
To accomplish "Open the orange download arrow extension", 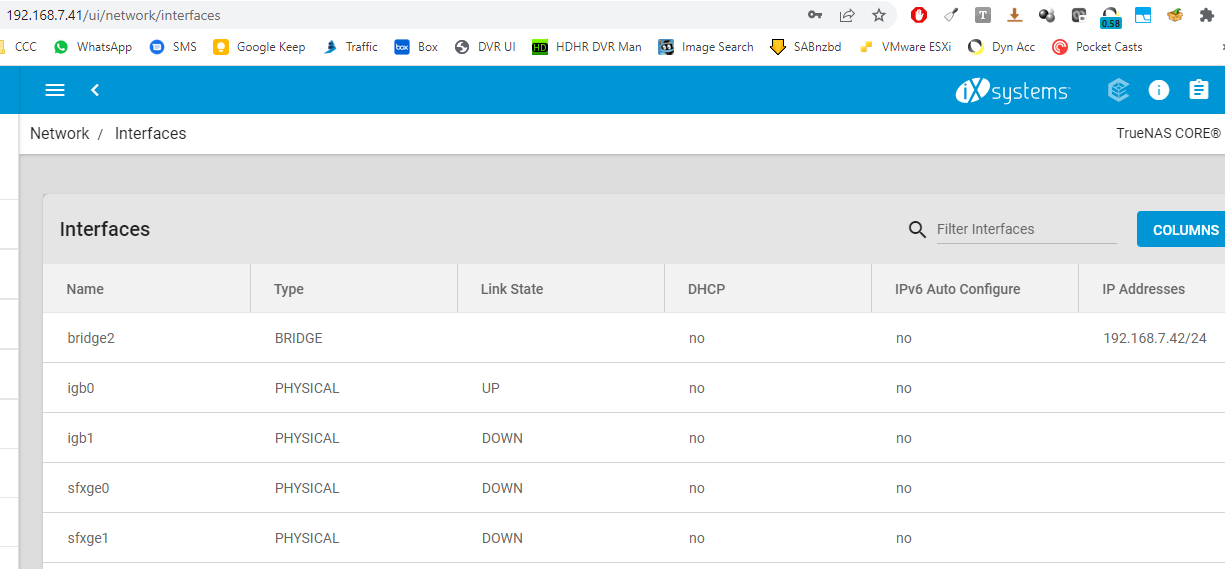I will pos(1015,15).
